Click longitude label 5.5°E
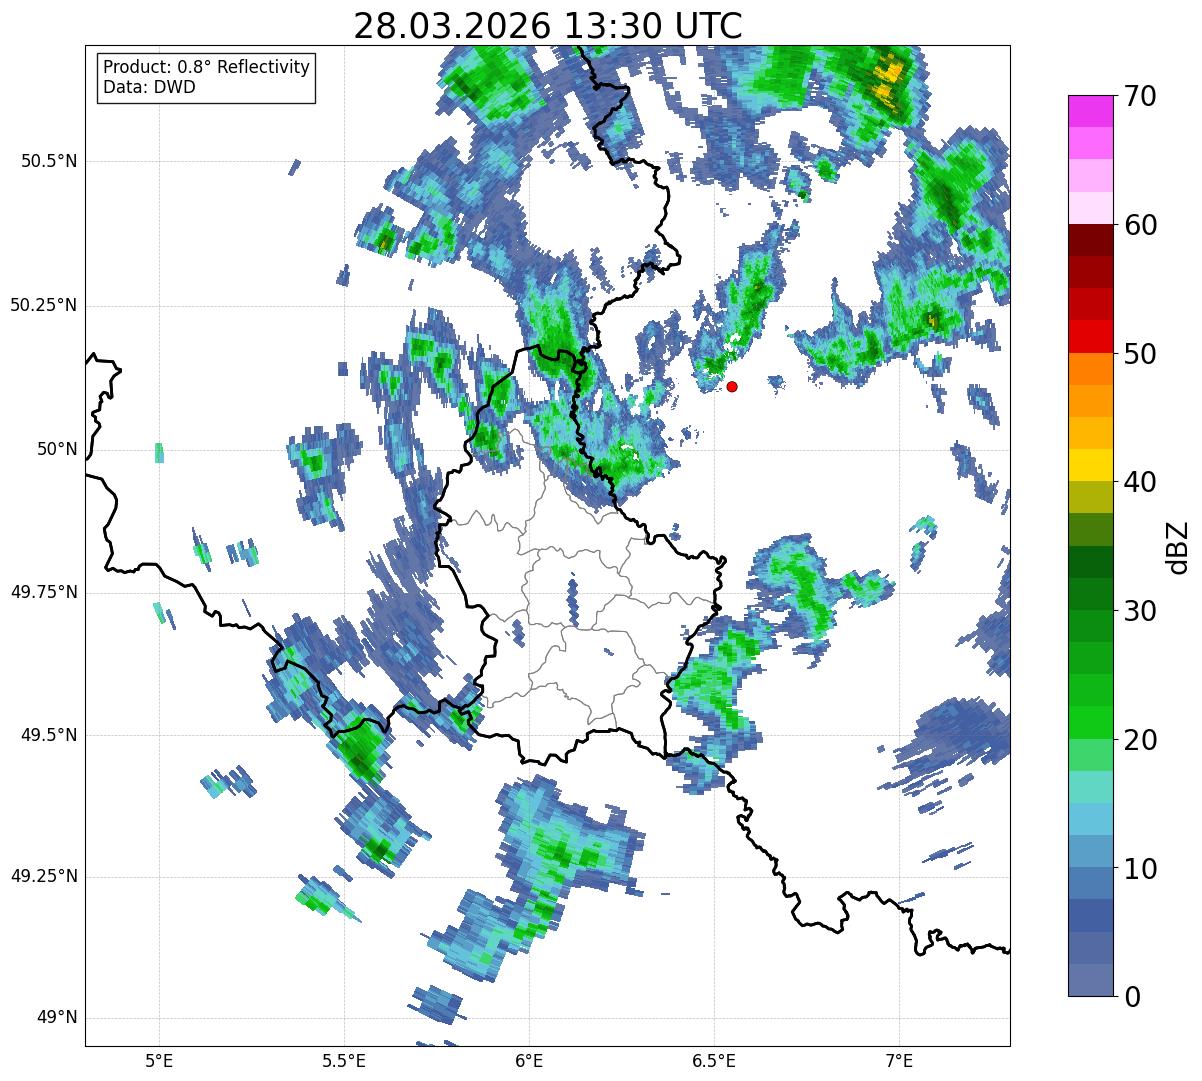 [x=344, y=1060]
